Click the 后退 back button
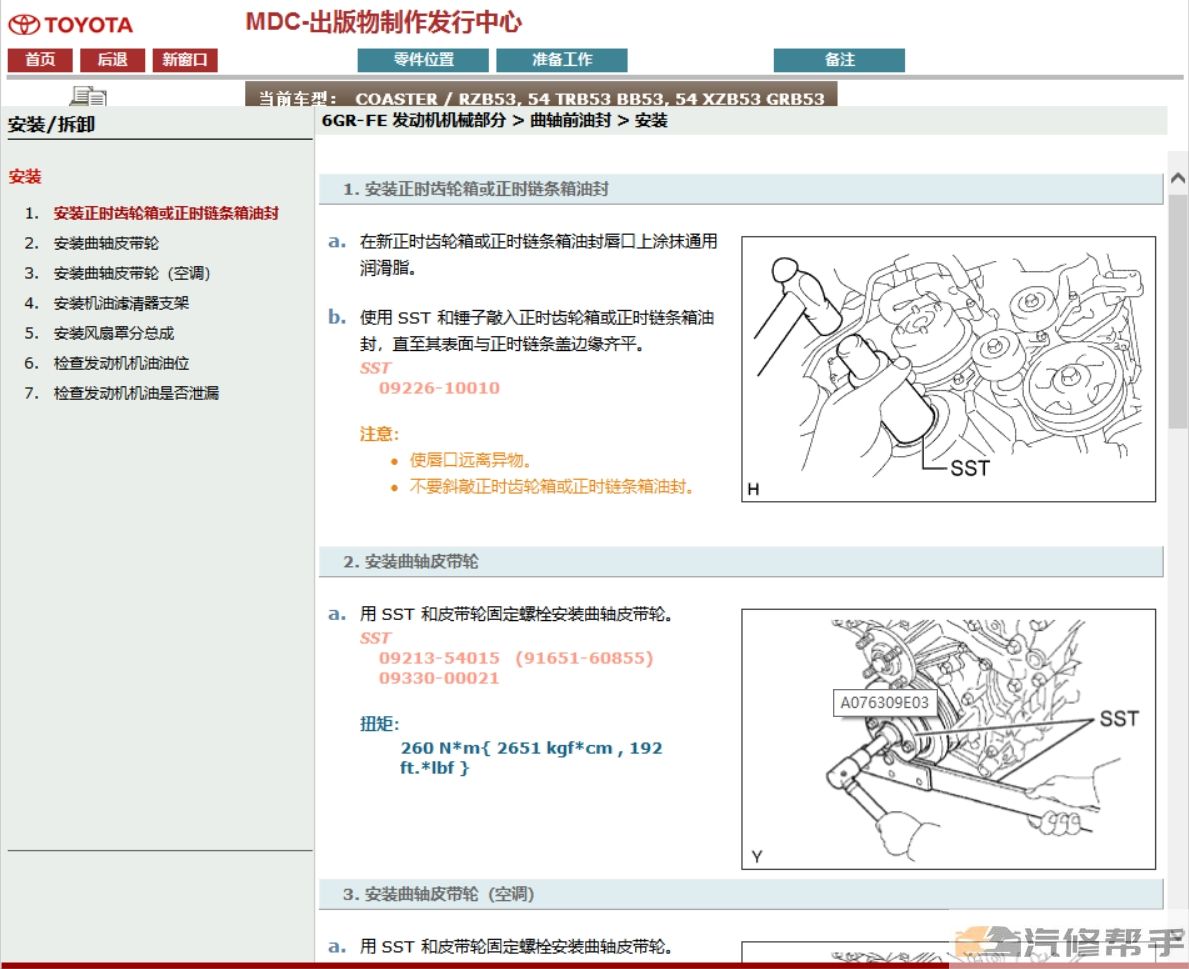The height and width of the screenshot is (969, 1189). [x=112, y=60]
